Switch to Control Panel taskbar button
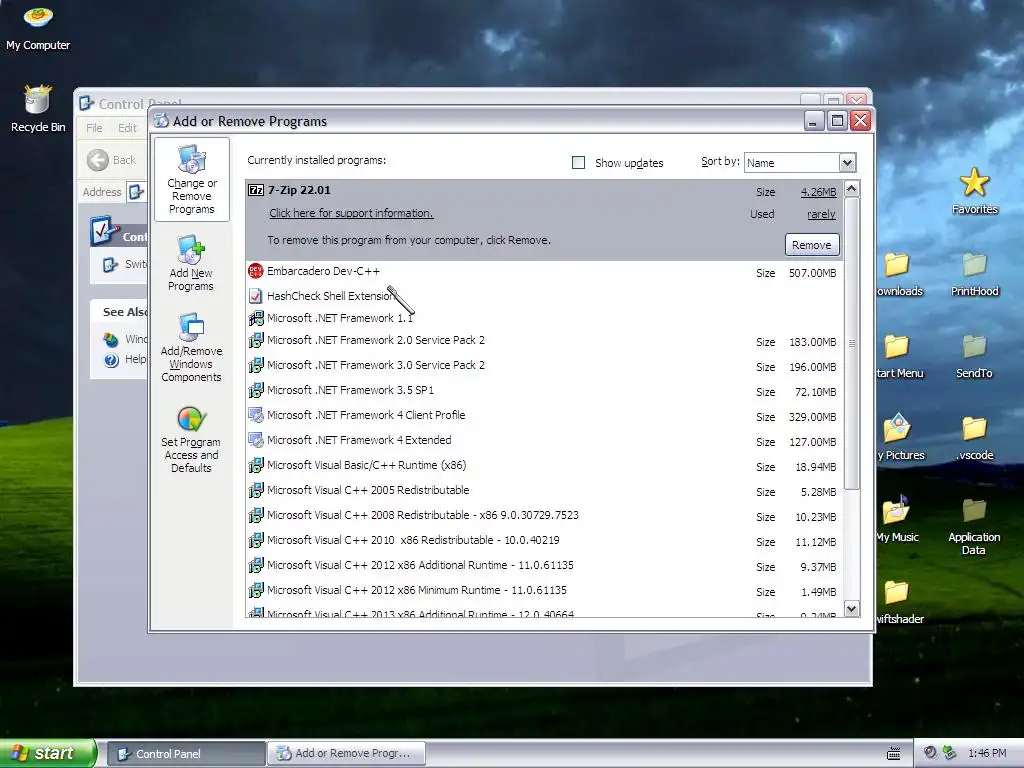Viewport: 1024px width, 768px height. click(186, 754)
